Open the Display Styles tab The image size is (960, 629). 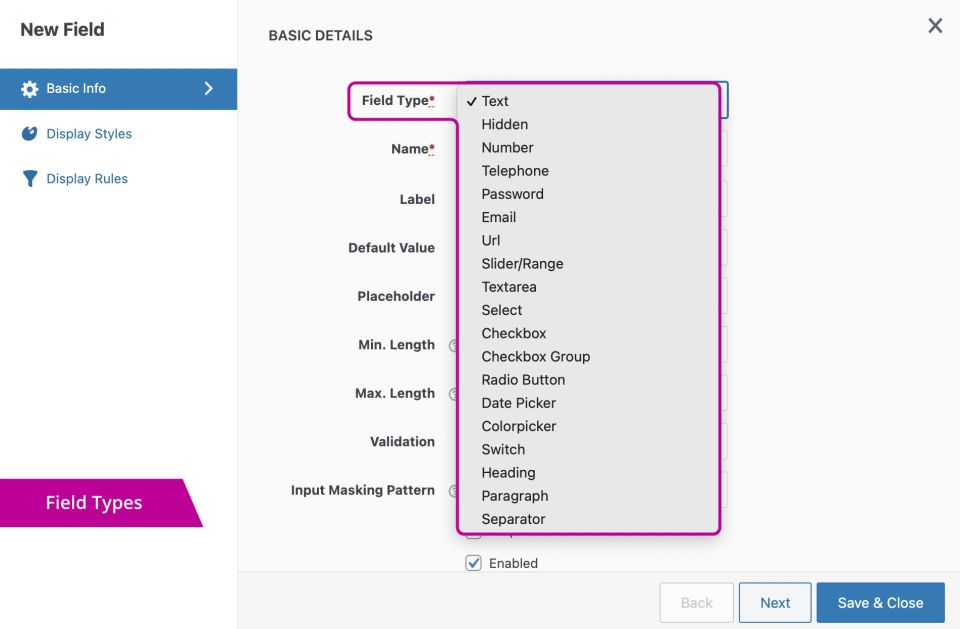tap(88, 134)
